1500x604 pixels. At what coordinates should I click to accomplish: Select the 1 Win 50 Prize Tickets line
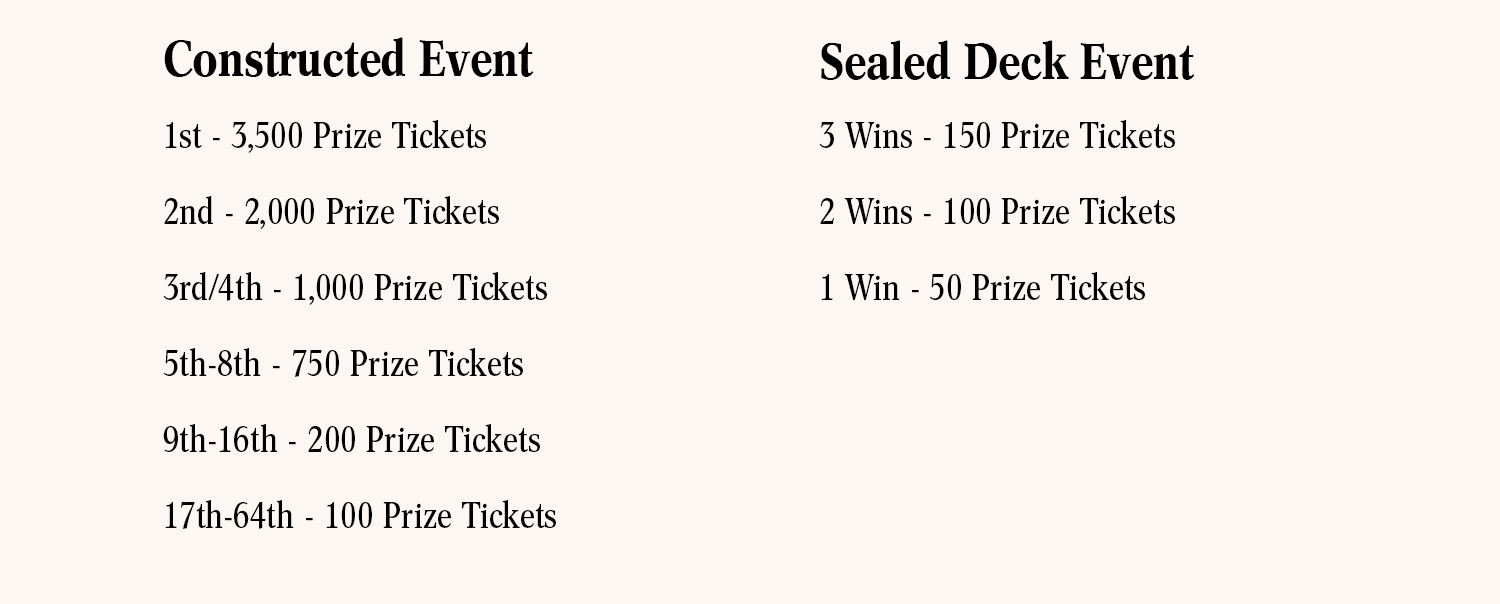[982, 288]
